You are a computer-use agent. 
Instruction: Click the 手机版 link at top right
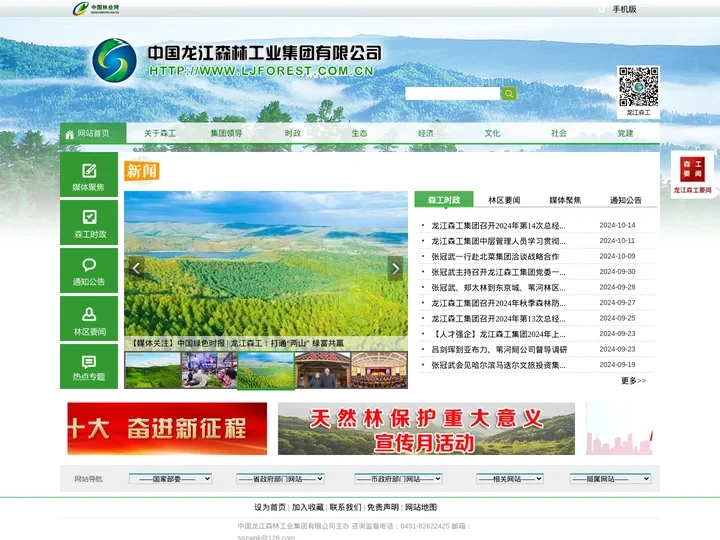click(x=624, y=9)
